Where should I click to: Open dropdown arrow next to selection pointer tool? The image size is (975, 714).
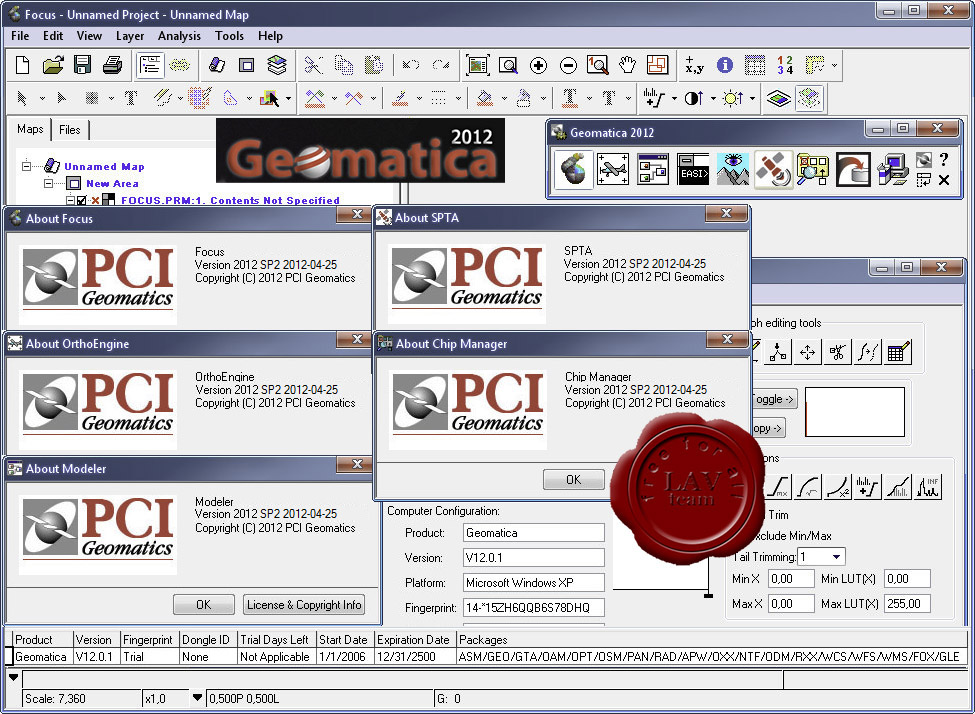[x=42, y=98]
